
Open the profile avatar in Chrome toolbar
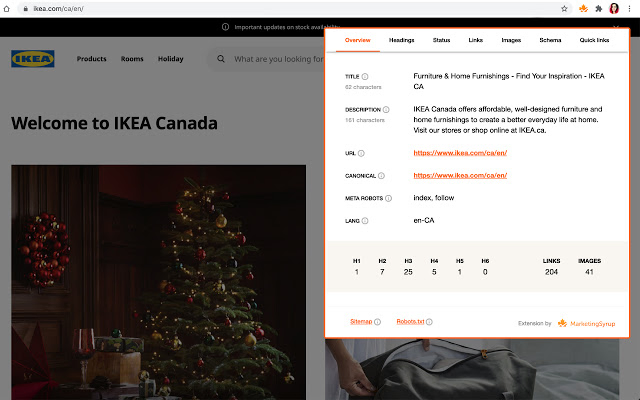pos(614,8)
